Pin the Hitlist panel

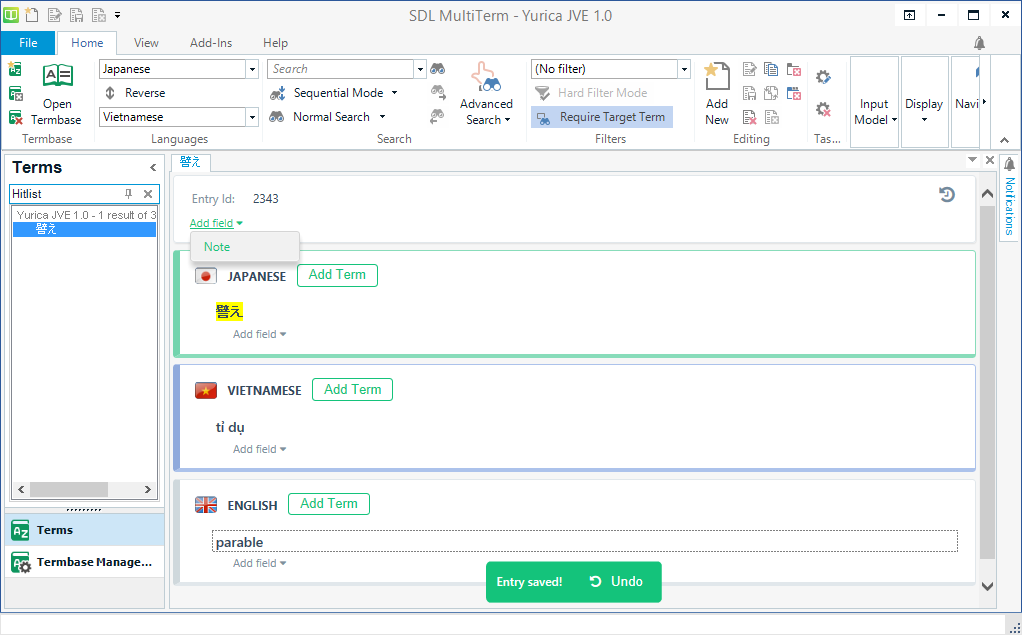pos(128,194)
